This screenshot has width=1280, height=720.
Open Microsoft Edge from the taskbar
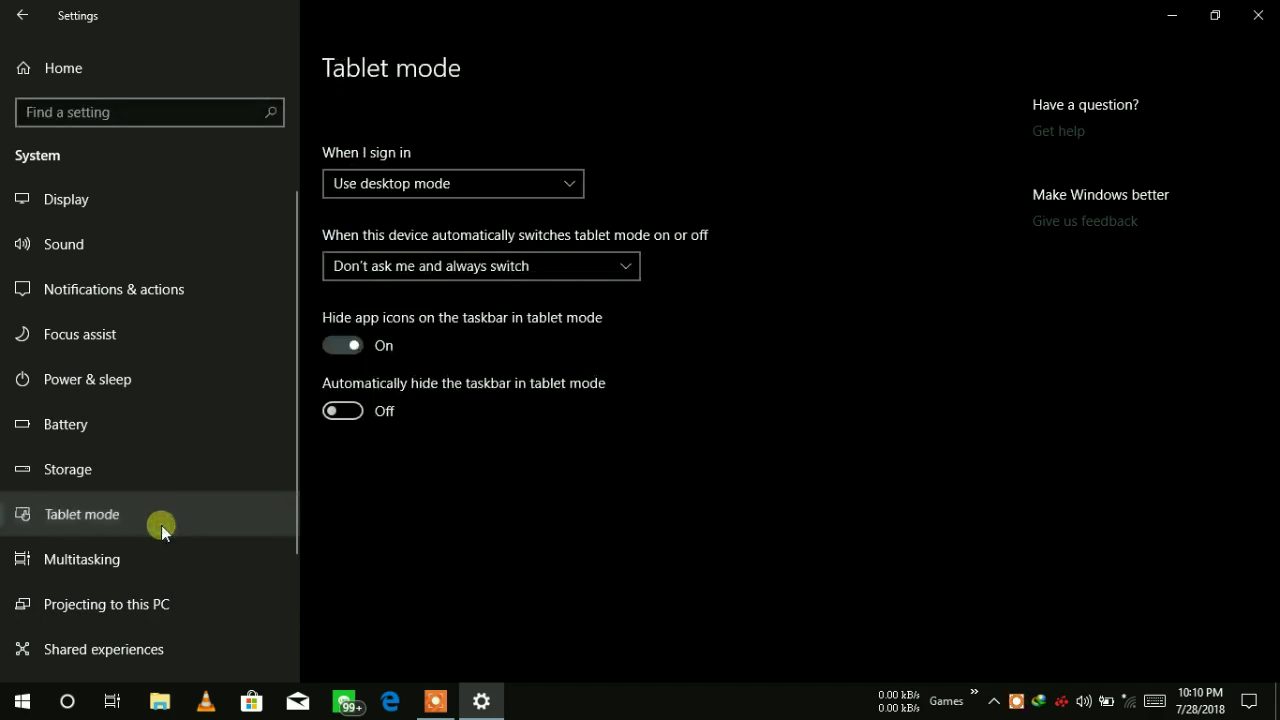coord(390,701)
